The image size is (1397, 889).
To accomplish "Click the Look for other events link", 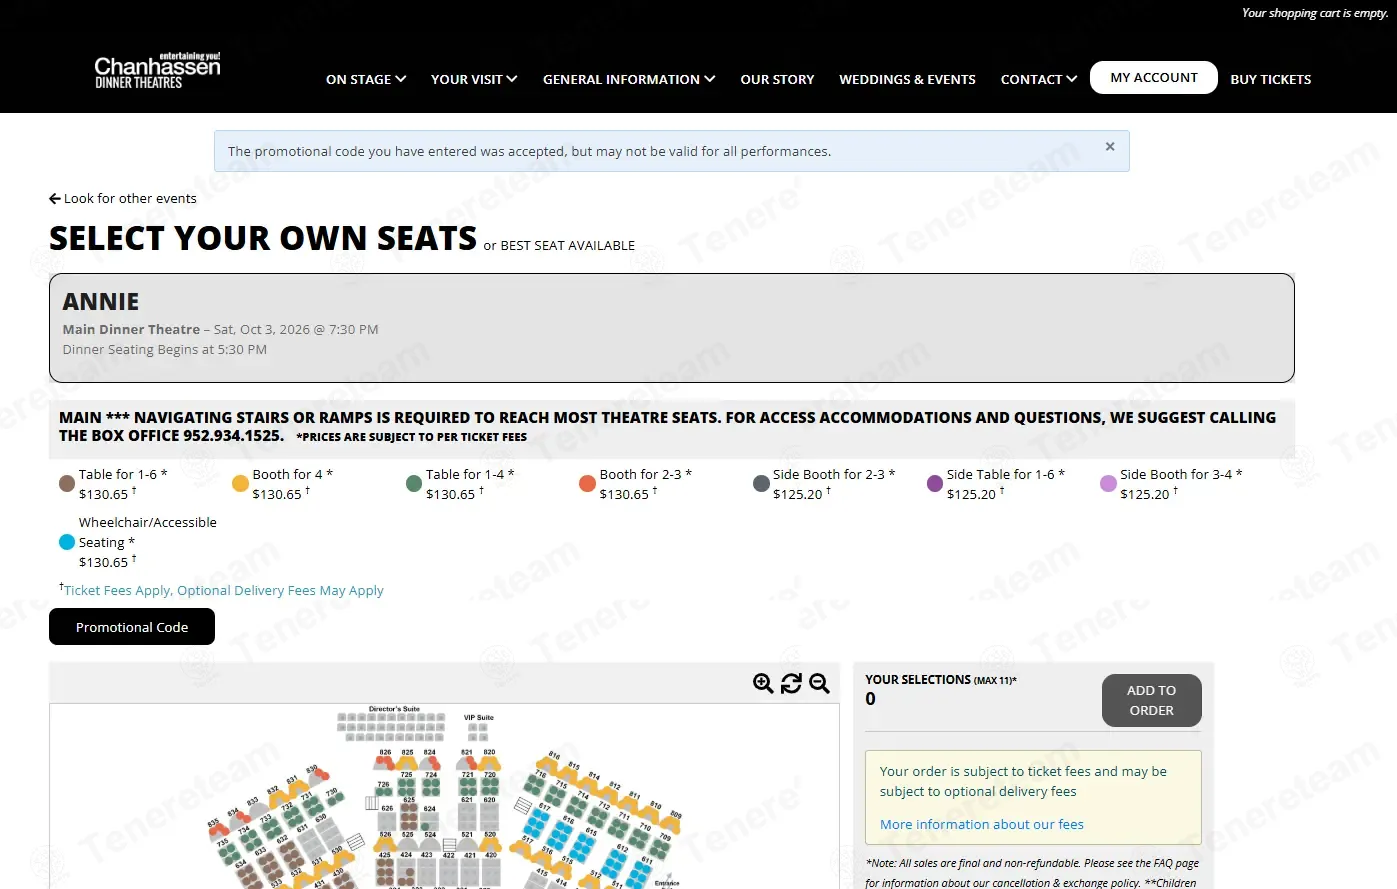I will [130, 199].
